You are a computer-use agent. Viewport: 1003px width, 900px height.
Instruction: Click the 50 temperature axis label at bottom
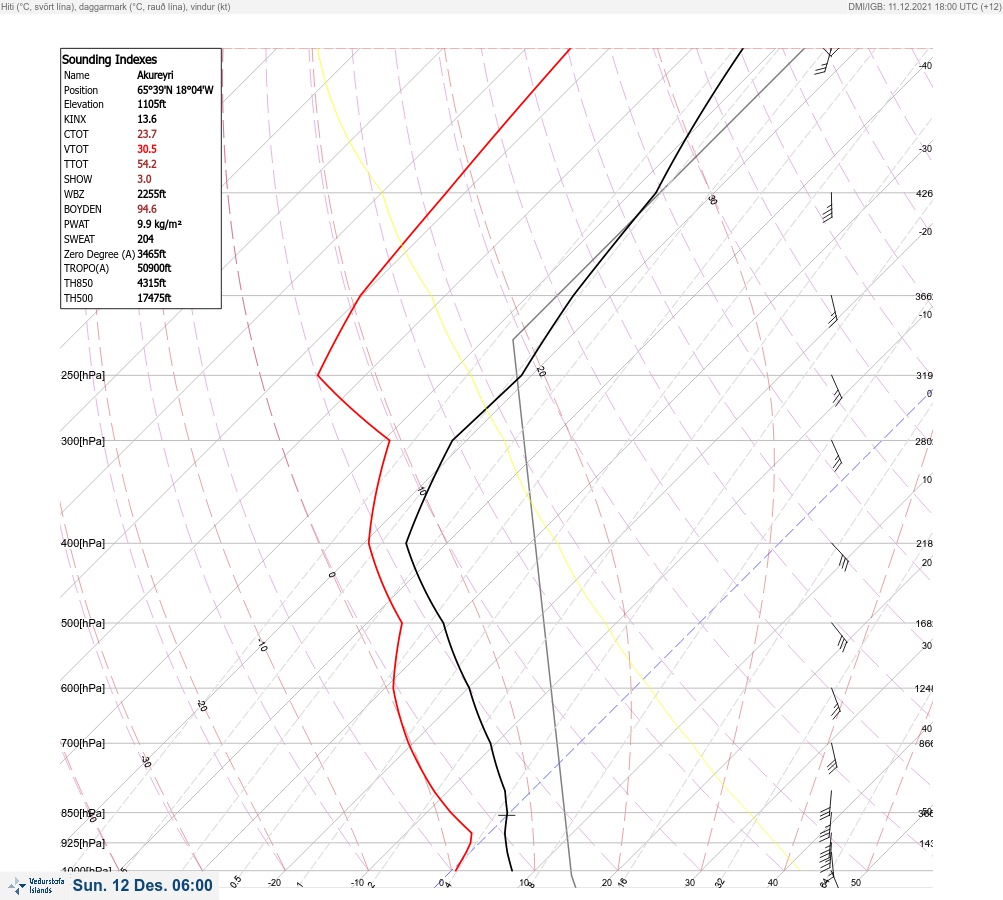click(856, 883)
